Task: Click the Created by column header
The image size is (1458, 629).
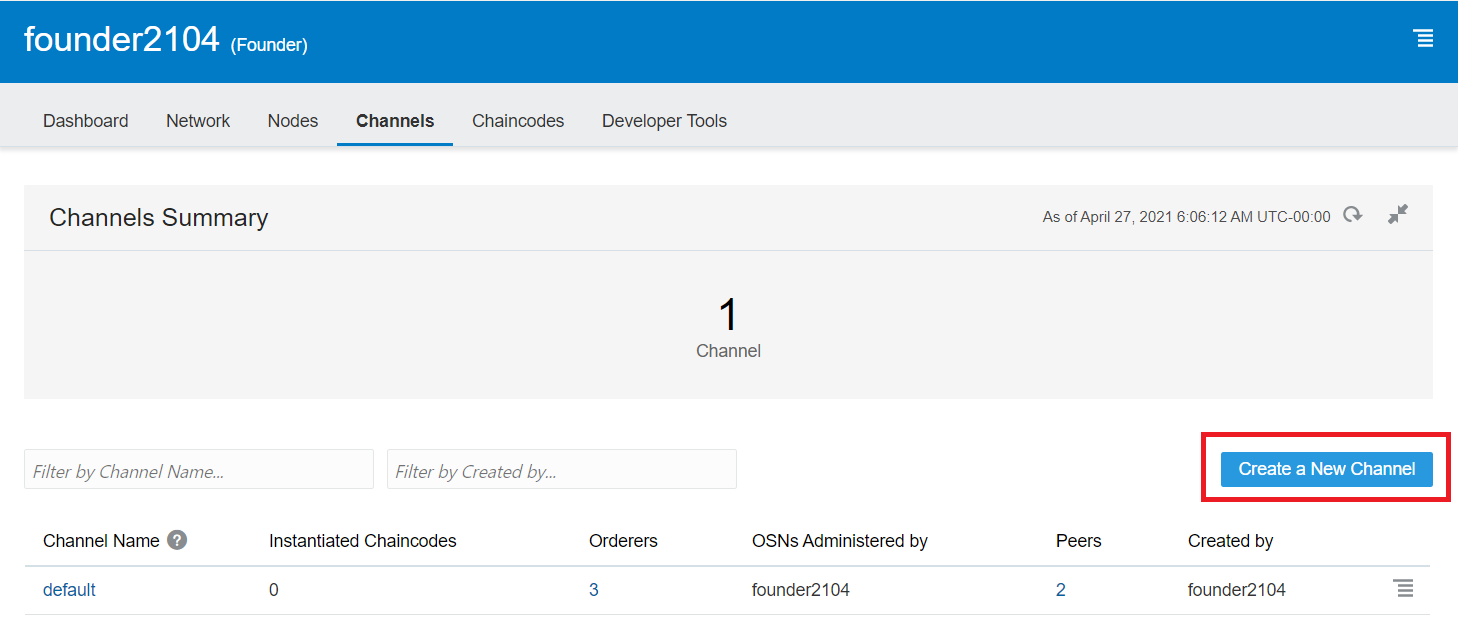Action: tap(1230, 541)
